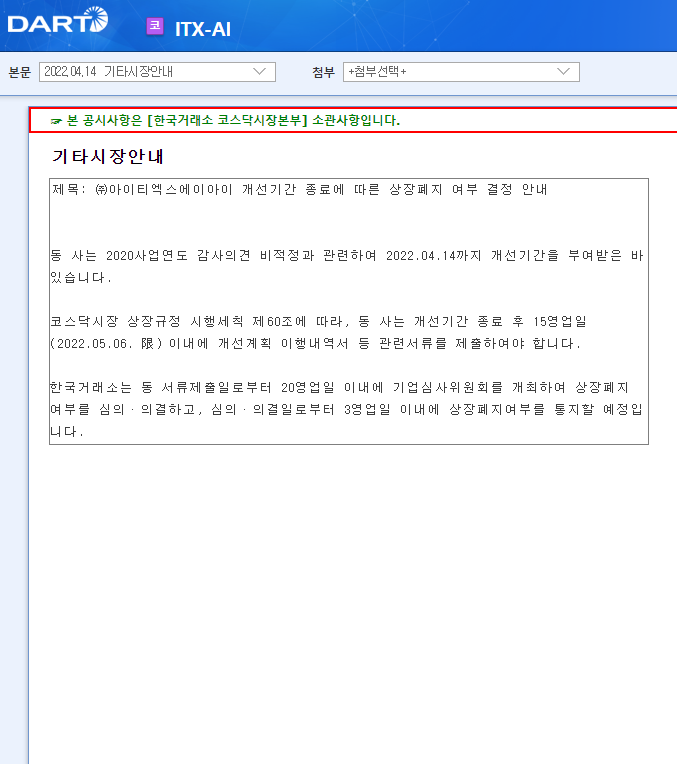
Task: Click the line containing 2022.05.06. 限
Action: pos(315,344)
